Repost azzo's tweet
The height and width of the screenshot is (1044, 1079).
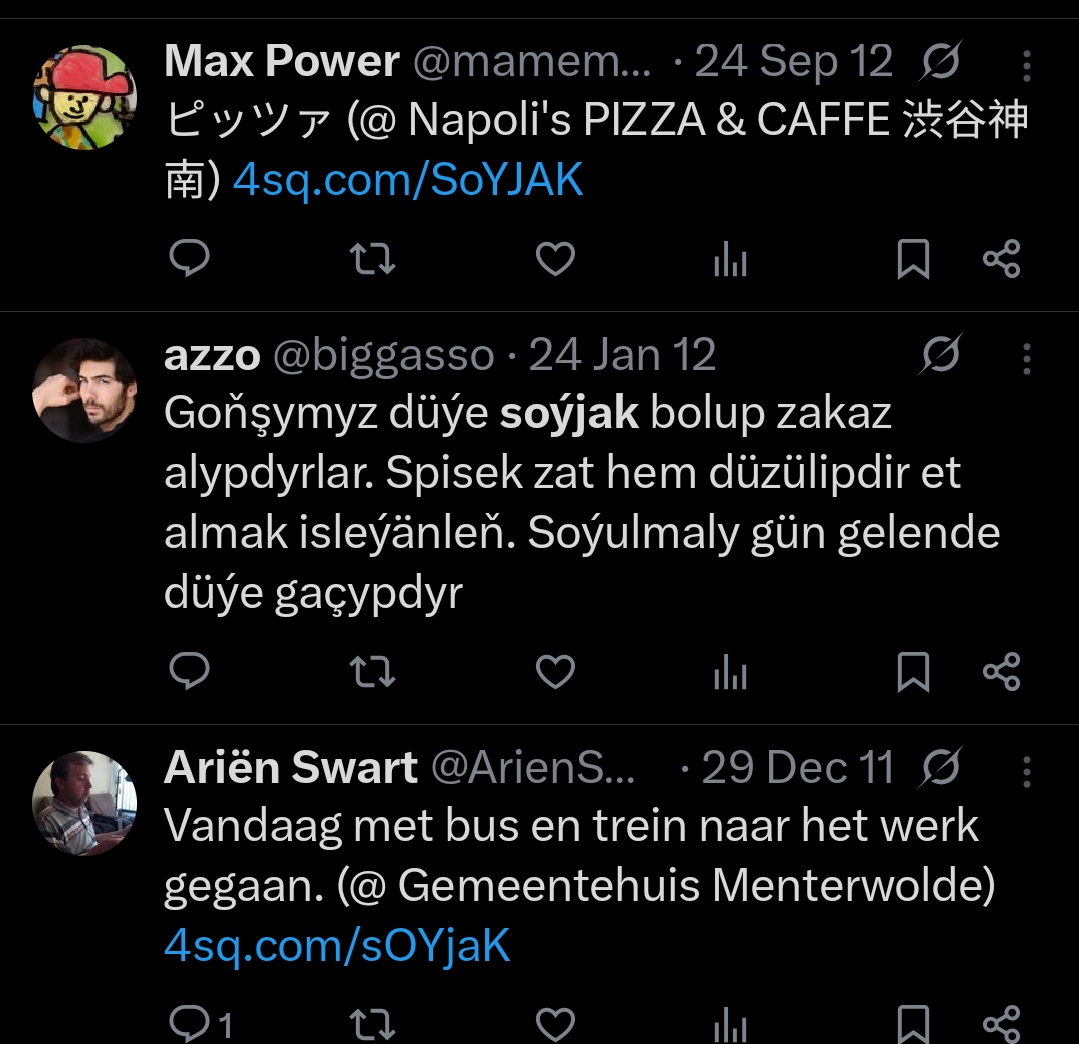(372, 672)
